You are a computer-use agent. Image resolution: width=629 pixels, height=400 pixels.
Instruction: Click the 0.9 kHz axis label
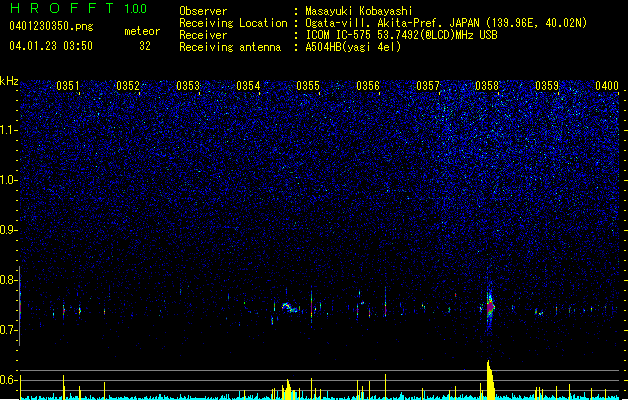click(9, 230)
